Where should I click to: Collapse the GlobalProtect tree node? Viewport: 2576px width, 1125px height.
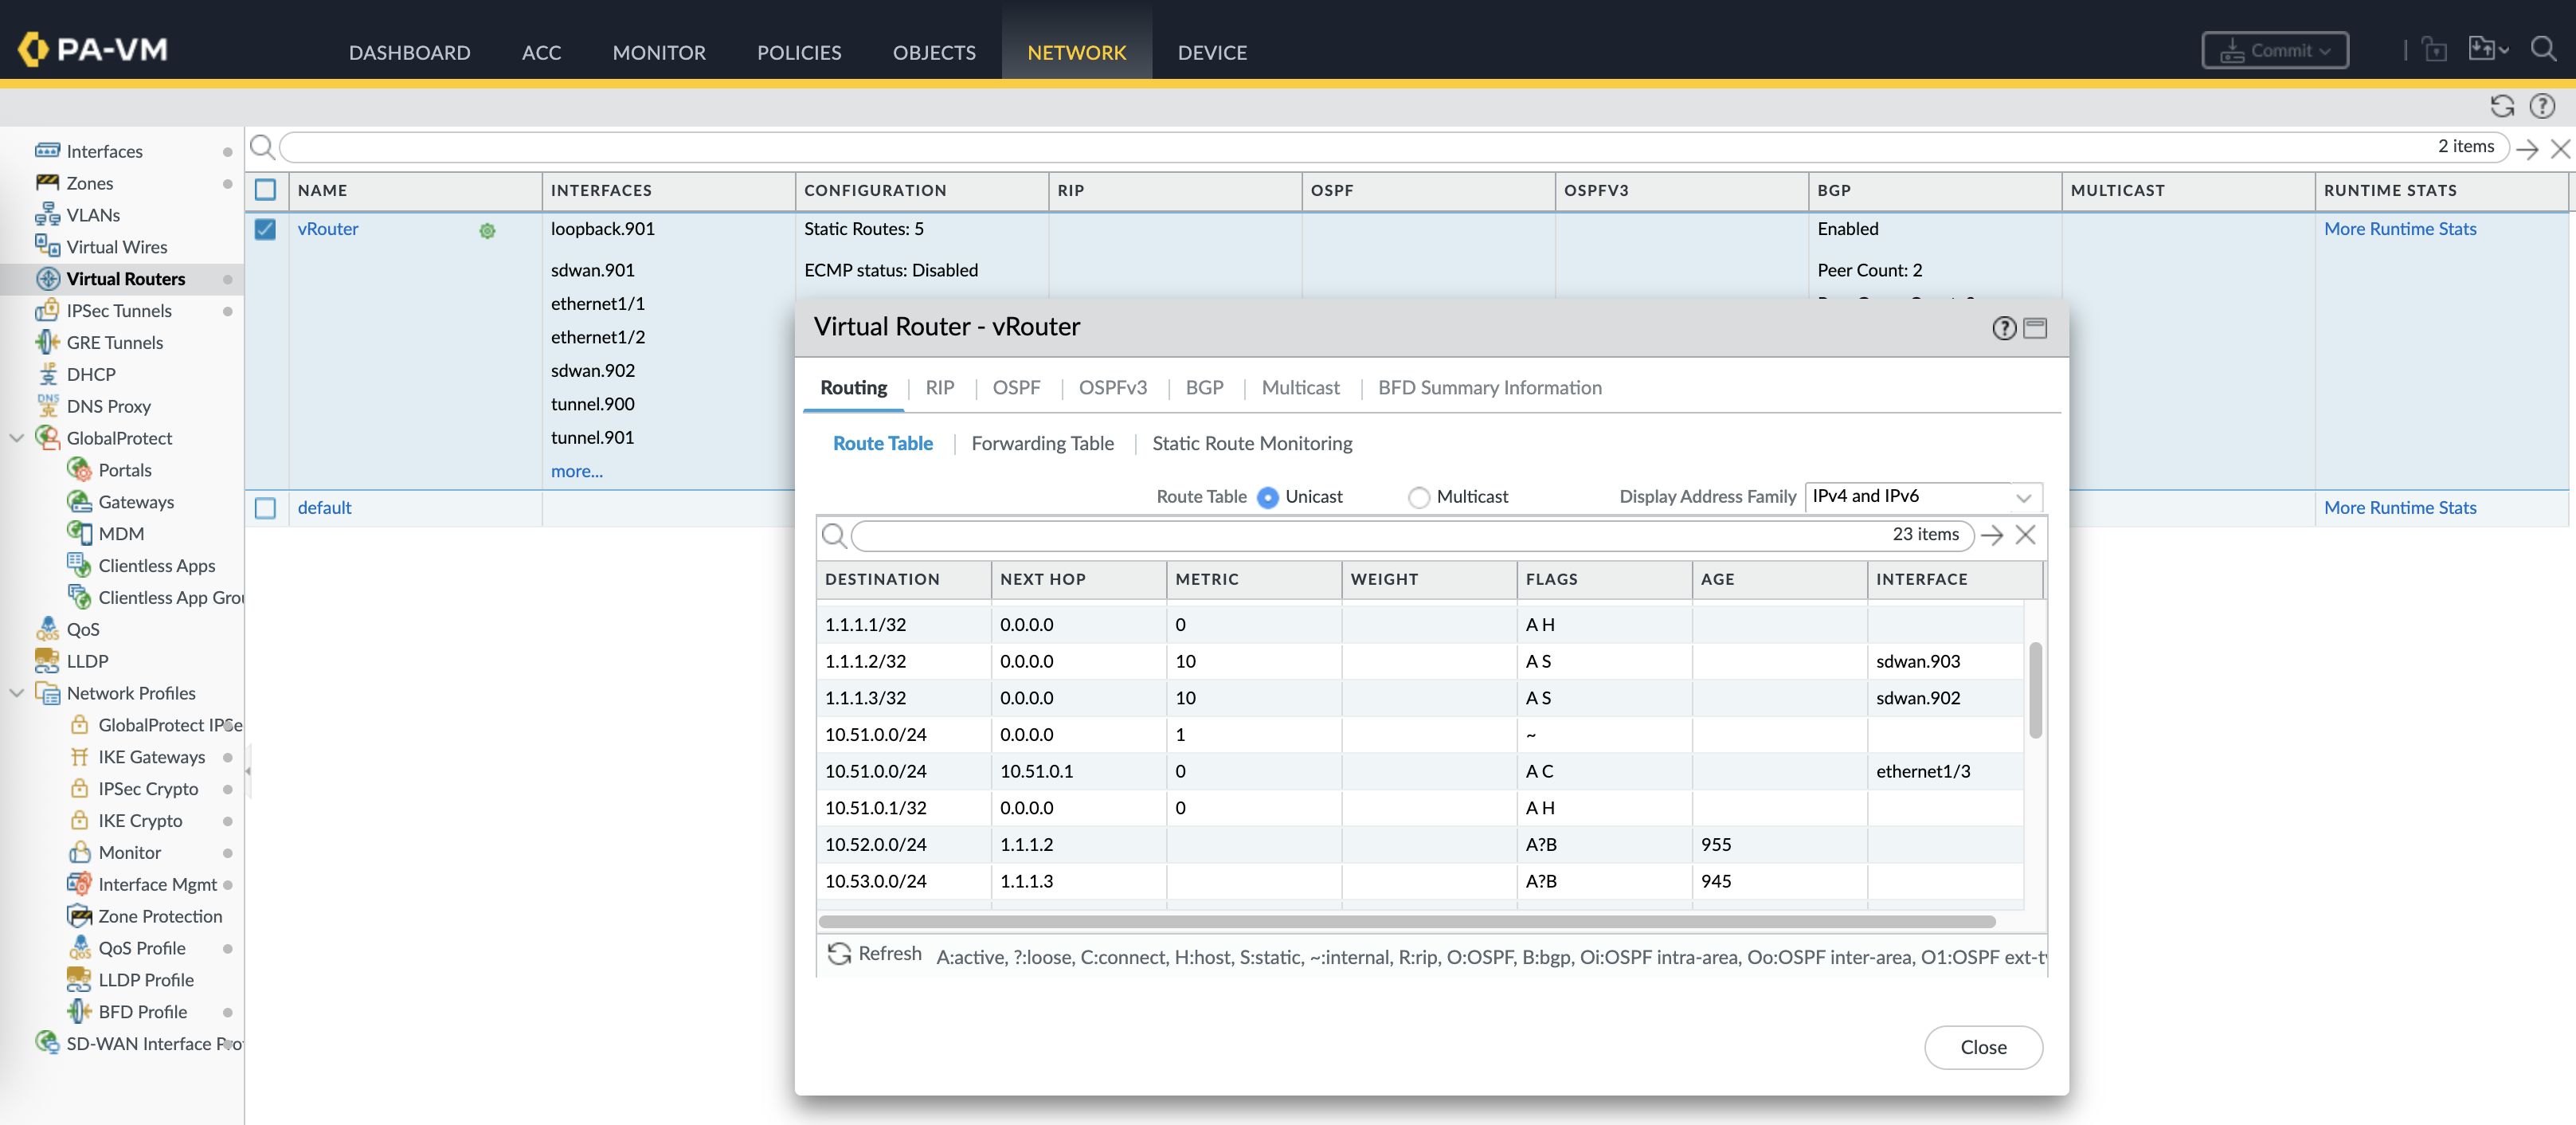pyautogui.click(x=17, y=438)
